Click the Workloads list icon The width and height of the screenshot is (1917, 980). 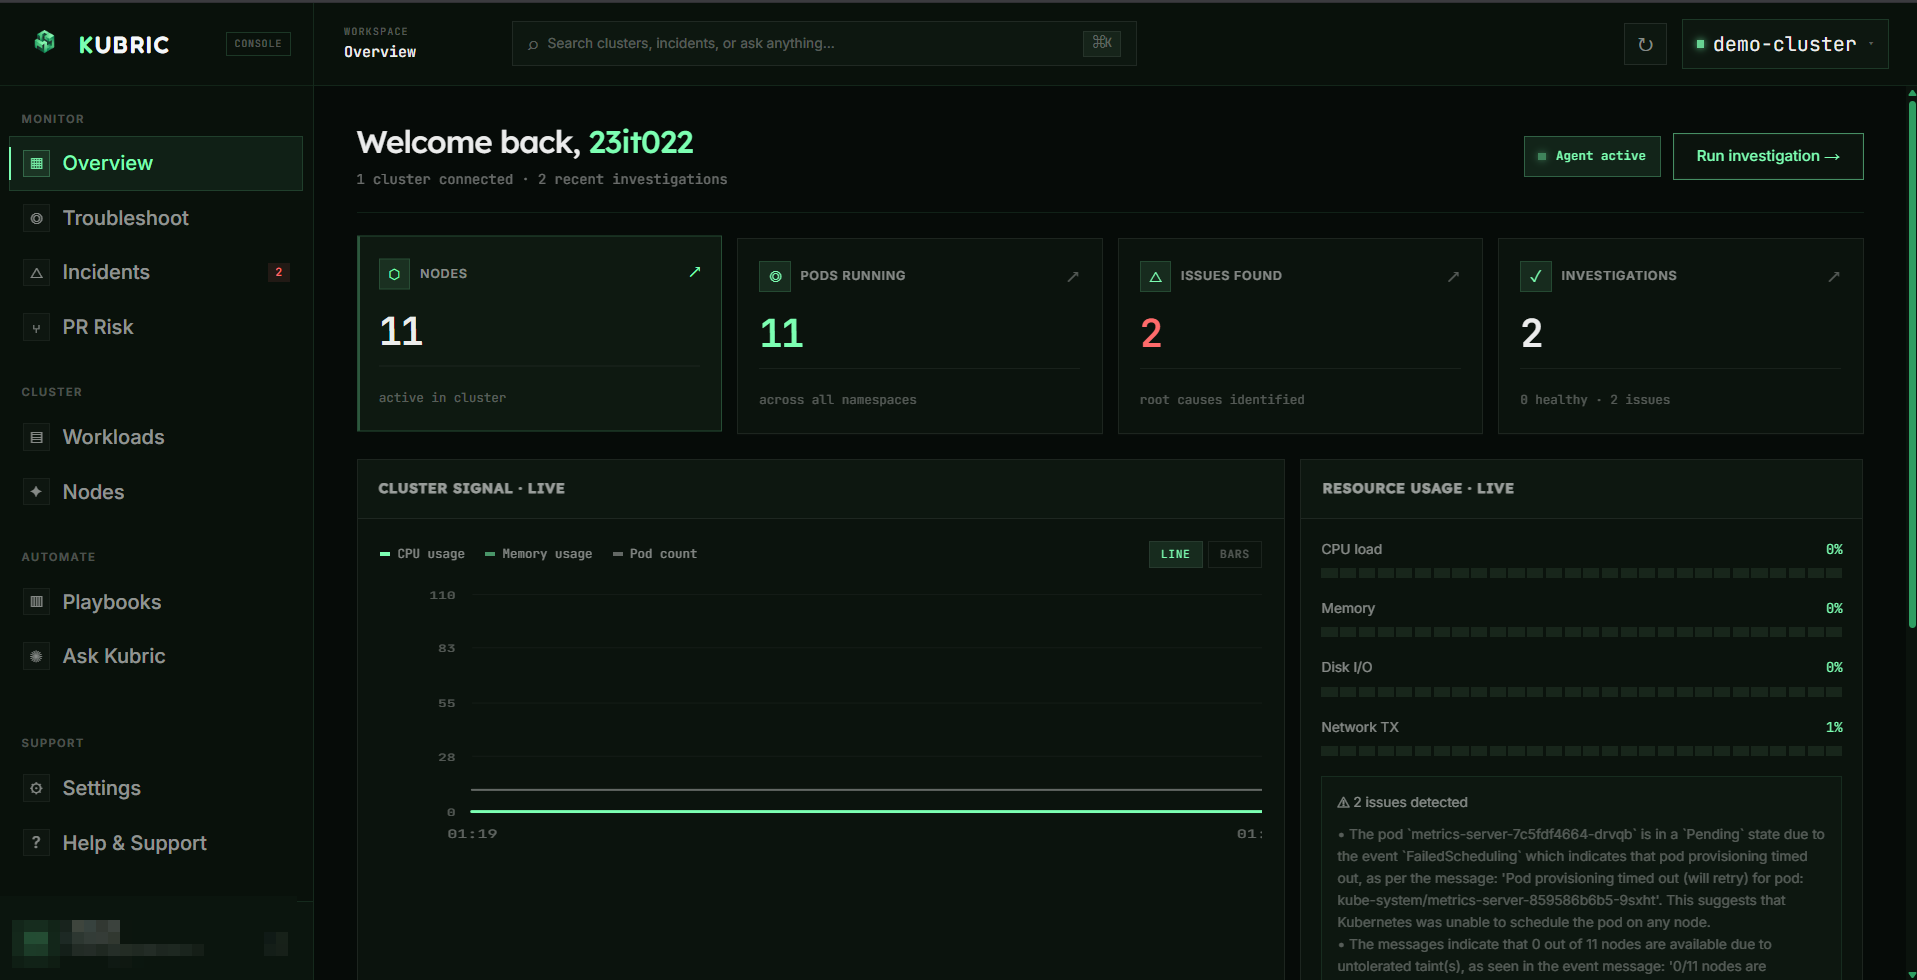tap(37, 437)
